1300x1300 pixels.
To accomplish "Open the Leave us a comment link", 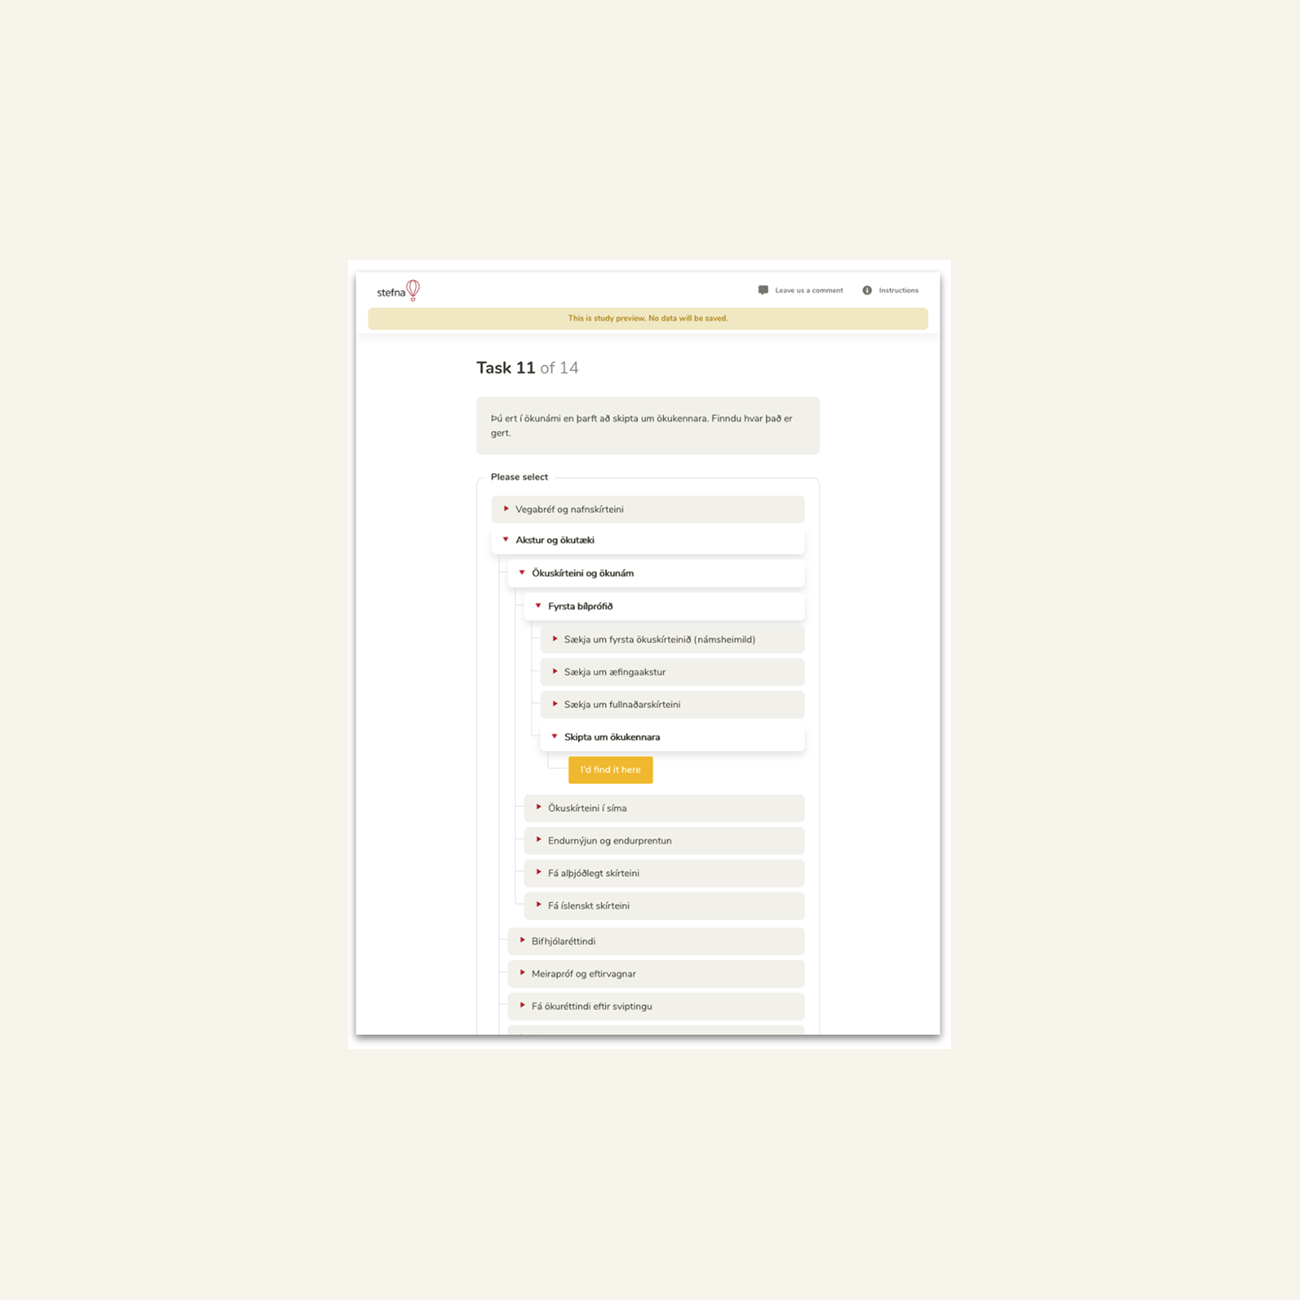I will [808, 290].
